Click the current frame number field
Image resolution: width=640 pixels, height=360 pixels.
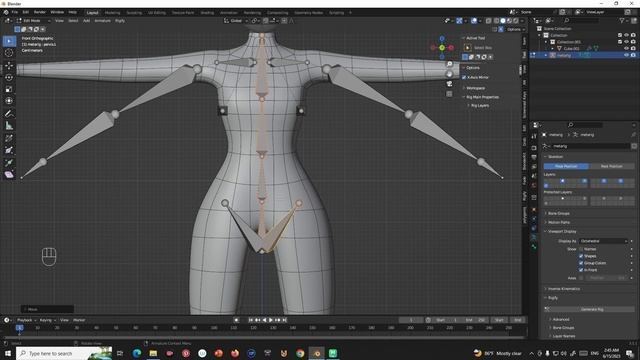click(x=411, y=320)
